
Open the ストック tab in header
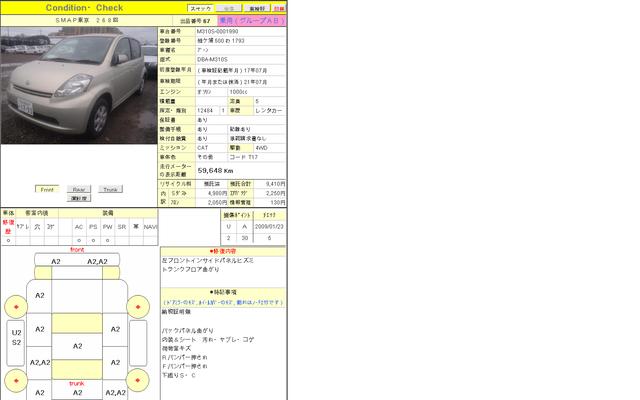click(x=200, y=8)
